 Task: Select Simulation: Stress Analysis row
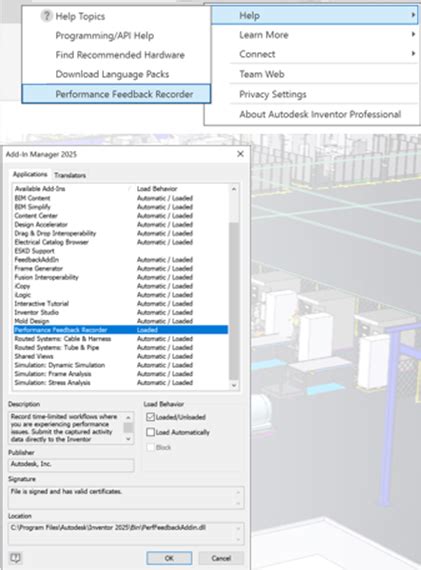click(x=121, y=382)
